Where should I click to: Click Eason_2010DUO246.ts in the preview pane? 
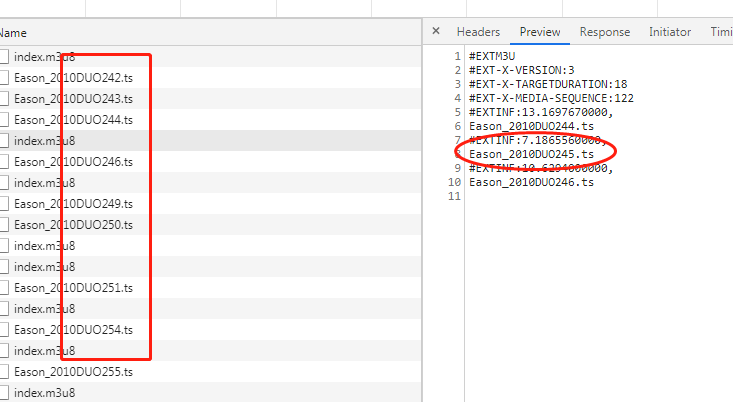(x=531, y=182)
